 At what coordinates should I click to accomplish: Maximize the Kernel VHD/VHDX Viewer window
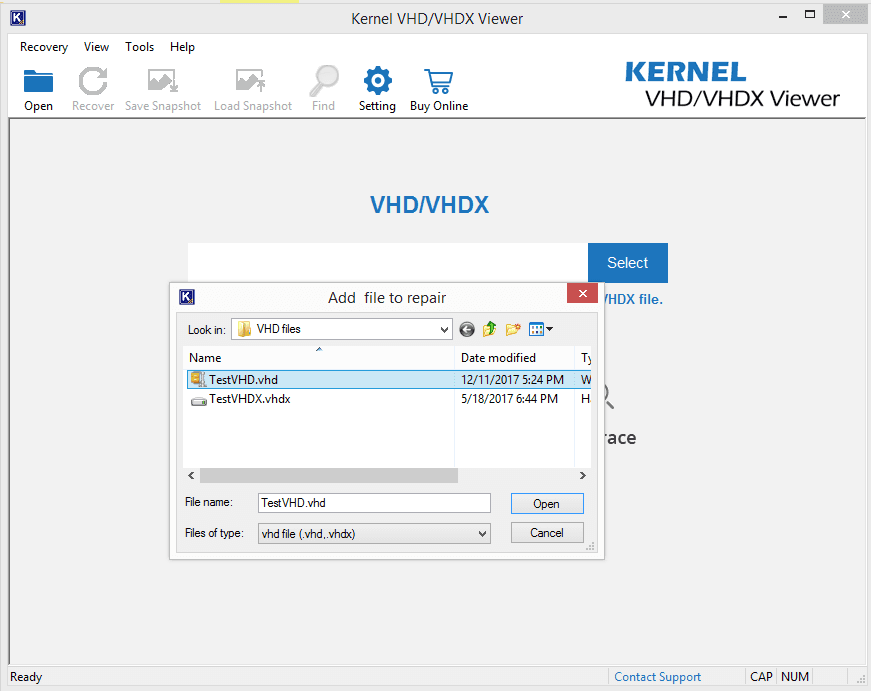[x=810, y=15]
